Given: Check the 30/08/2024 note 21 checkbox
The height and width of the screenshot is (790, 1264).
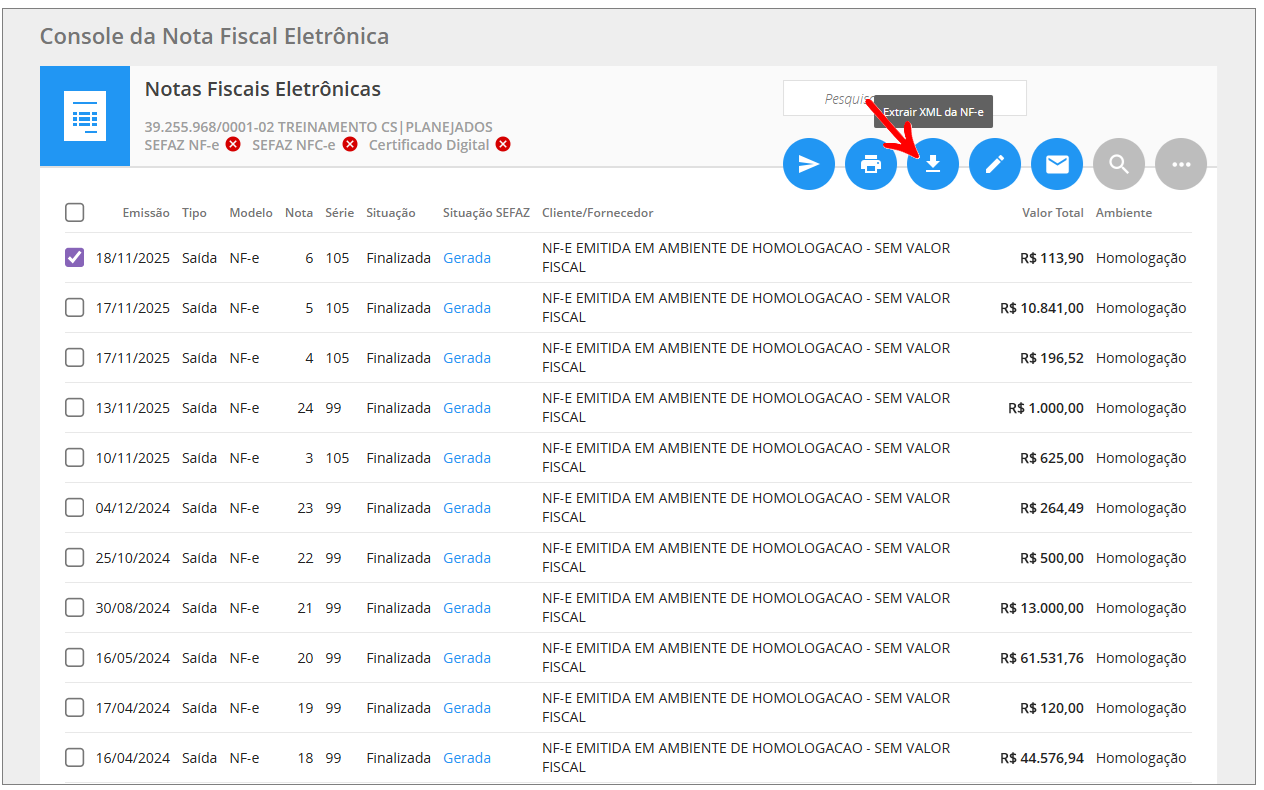Looking at the screenshot, I should (75, 608).
